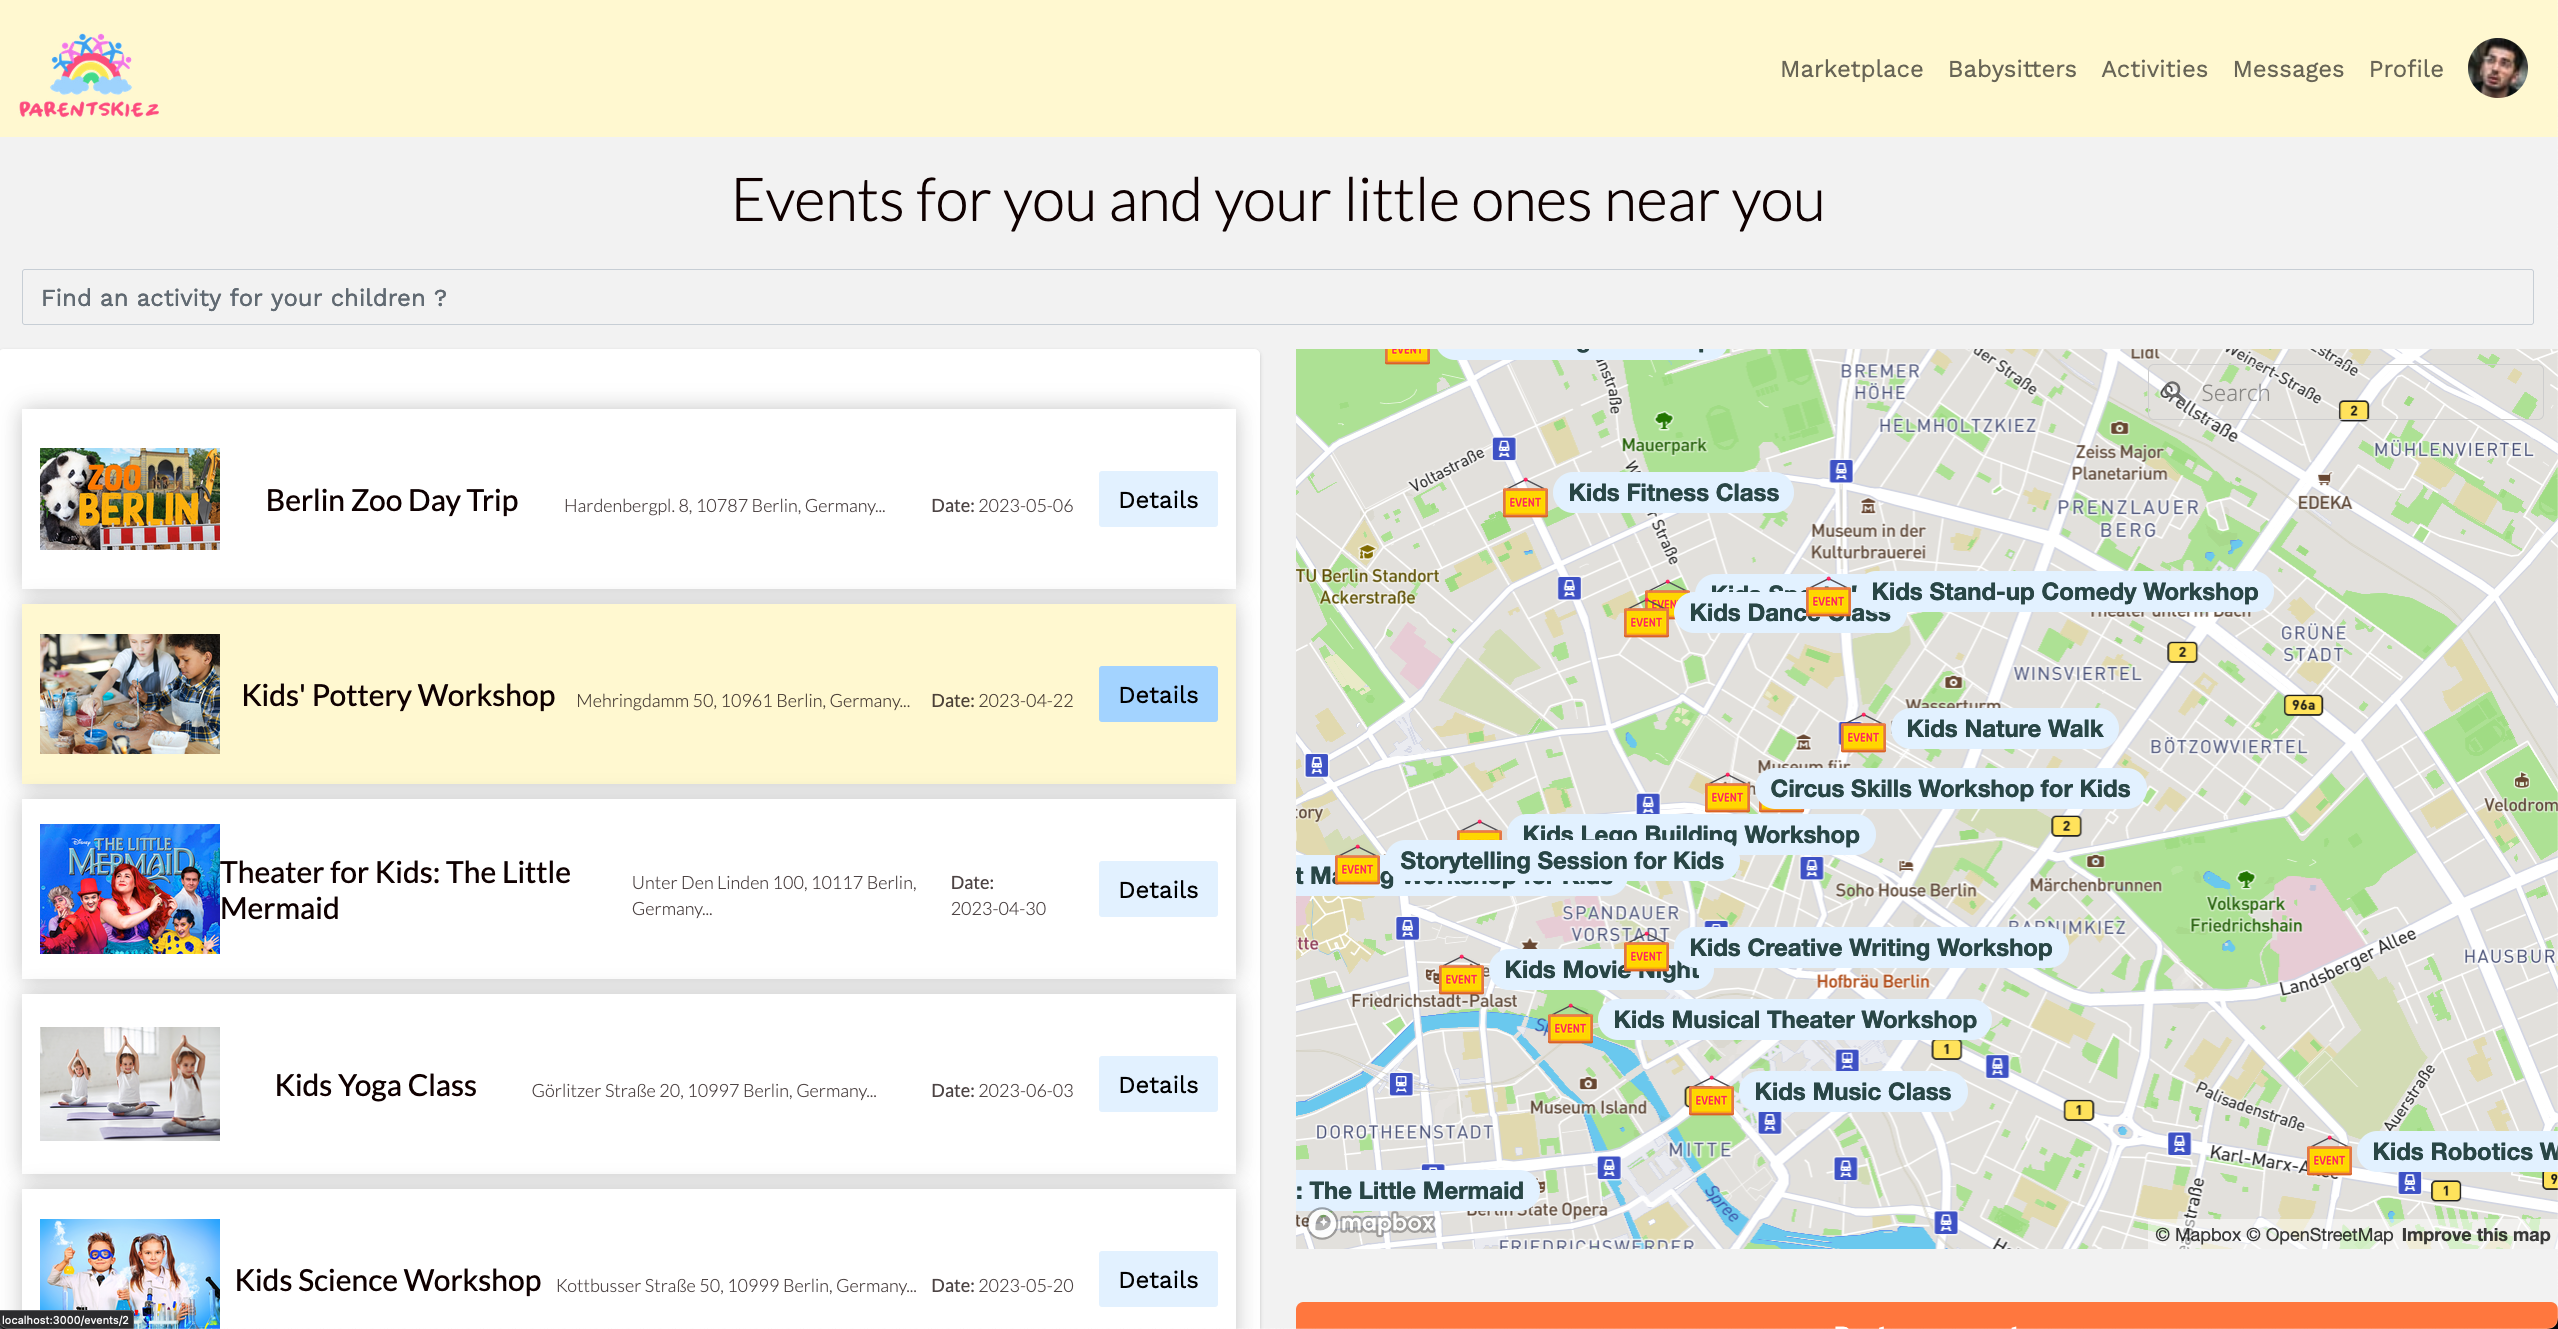Image resolution: width=2558 pixels, height=1329 pixels.
Task: Click the pottery workshop thumbnail
Action: pyautogui.click(x=130, y=694)
